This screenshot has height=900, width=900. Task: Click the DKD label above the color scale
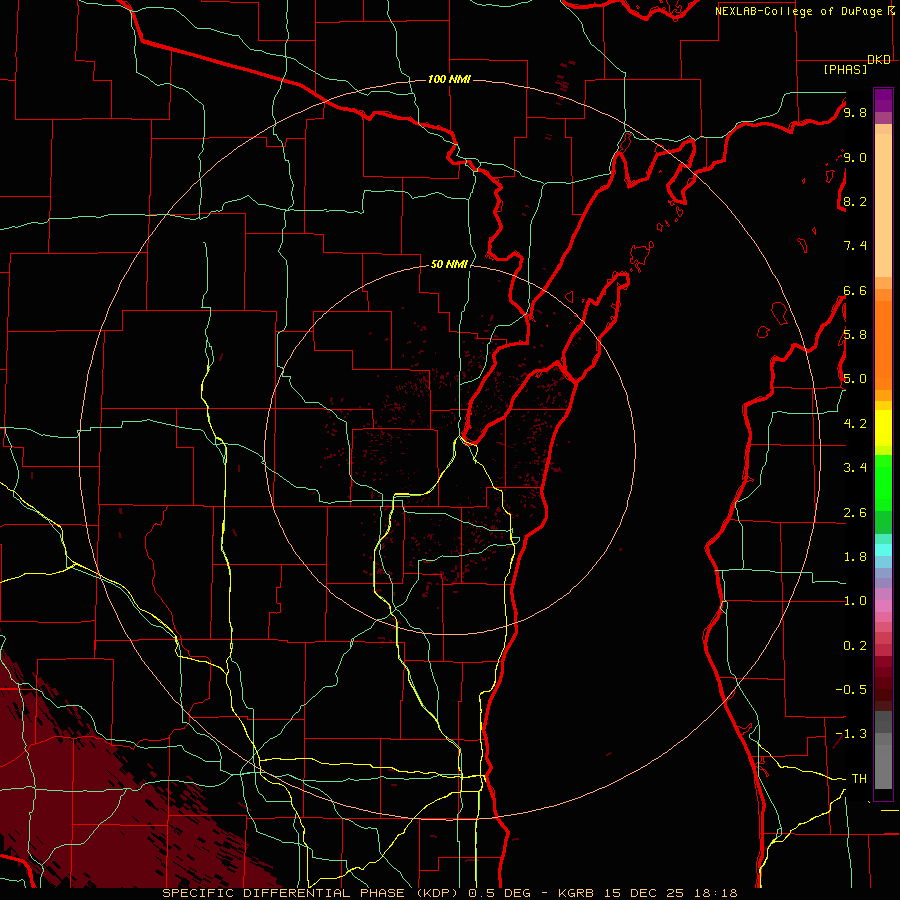point(879,60)
